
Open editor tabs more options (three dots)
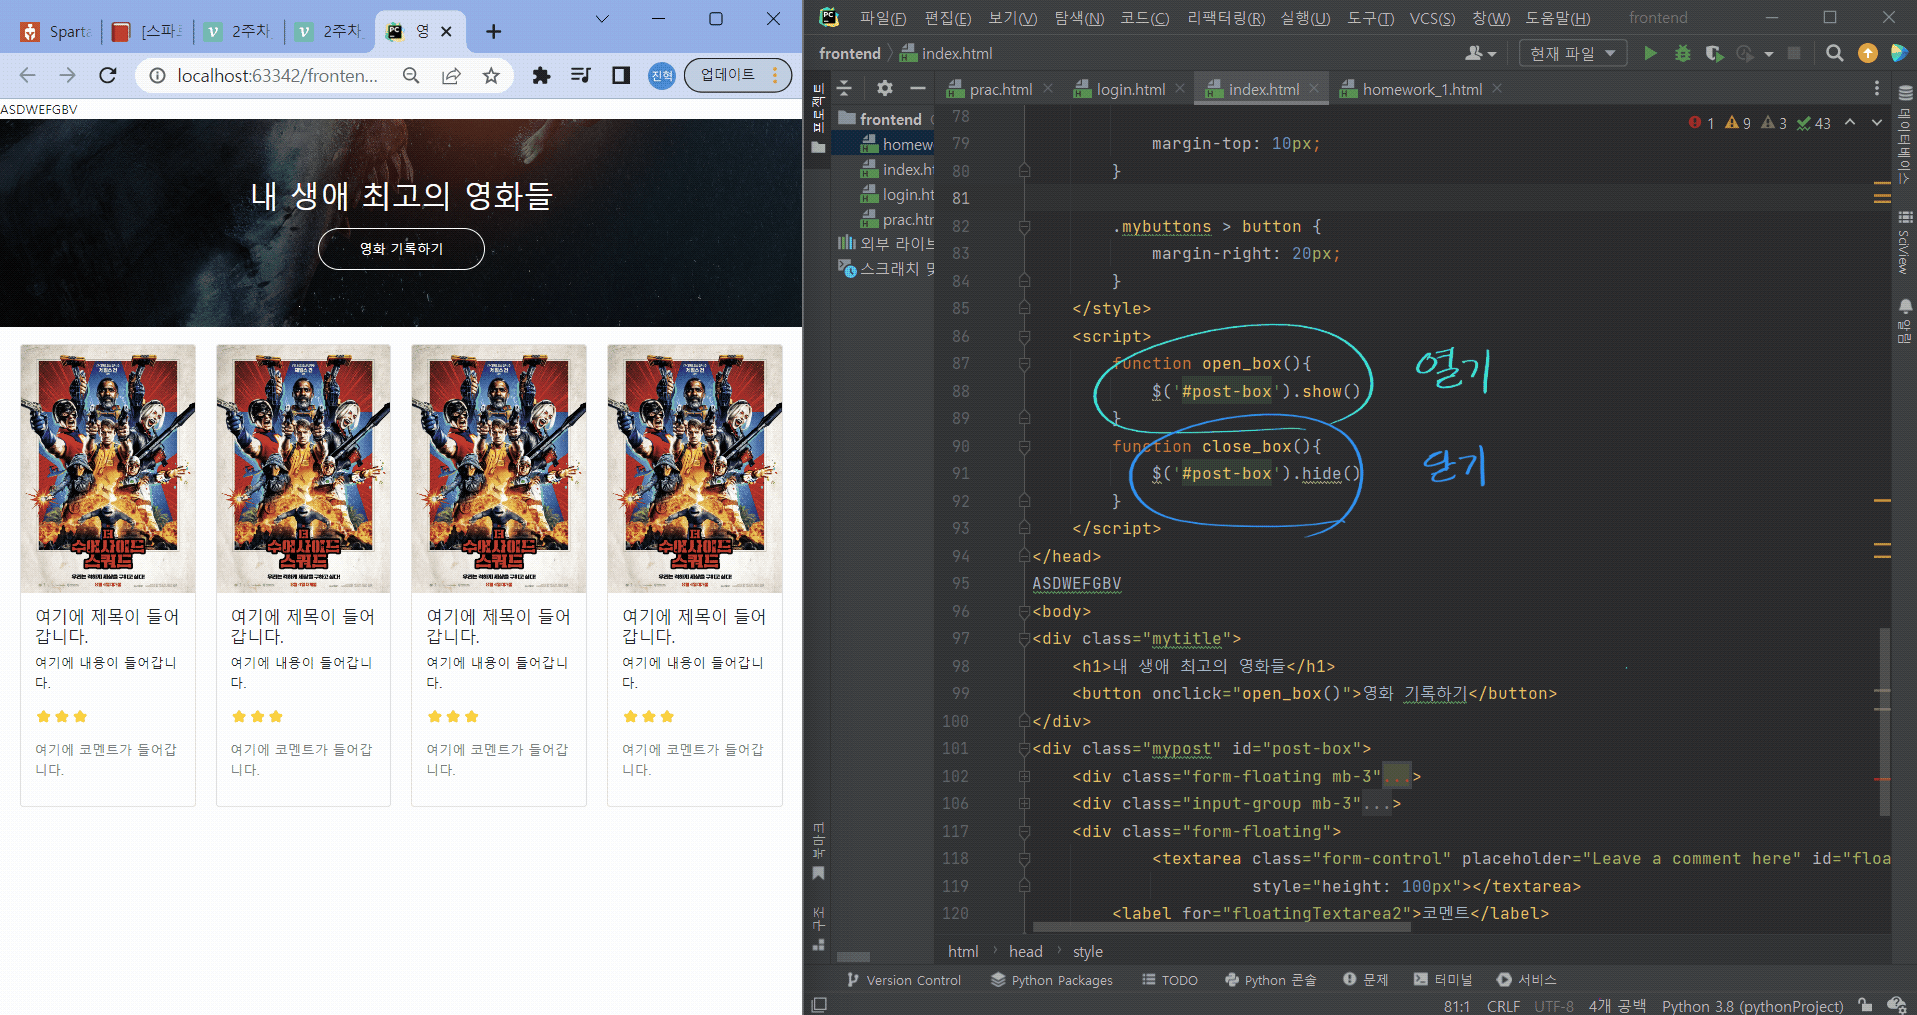1876,89
